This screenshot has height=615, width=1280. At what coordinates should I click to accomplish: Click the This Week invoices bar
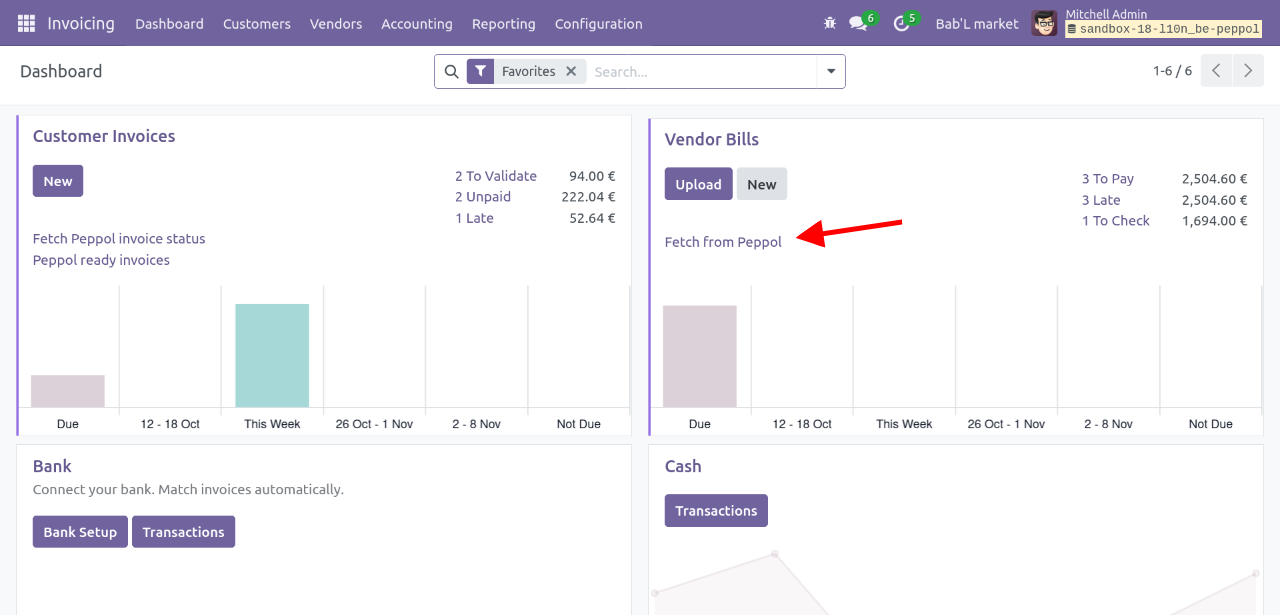272,355
